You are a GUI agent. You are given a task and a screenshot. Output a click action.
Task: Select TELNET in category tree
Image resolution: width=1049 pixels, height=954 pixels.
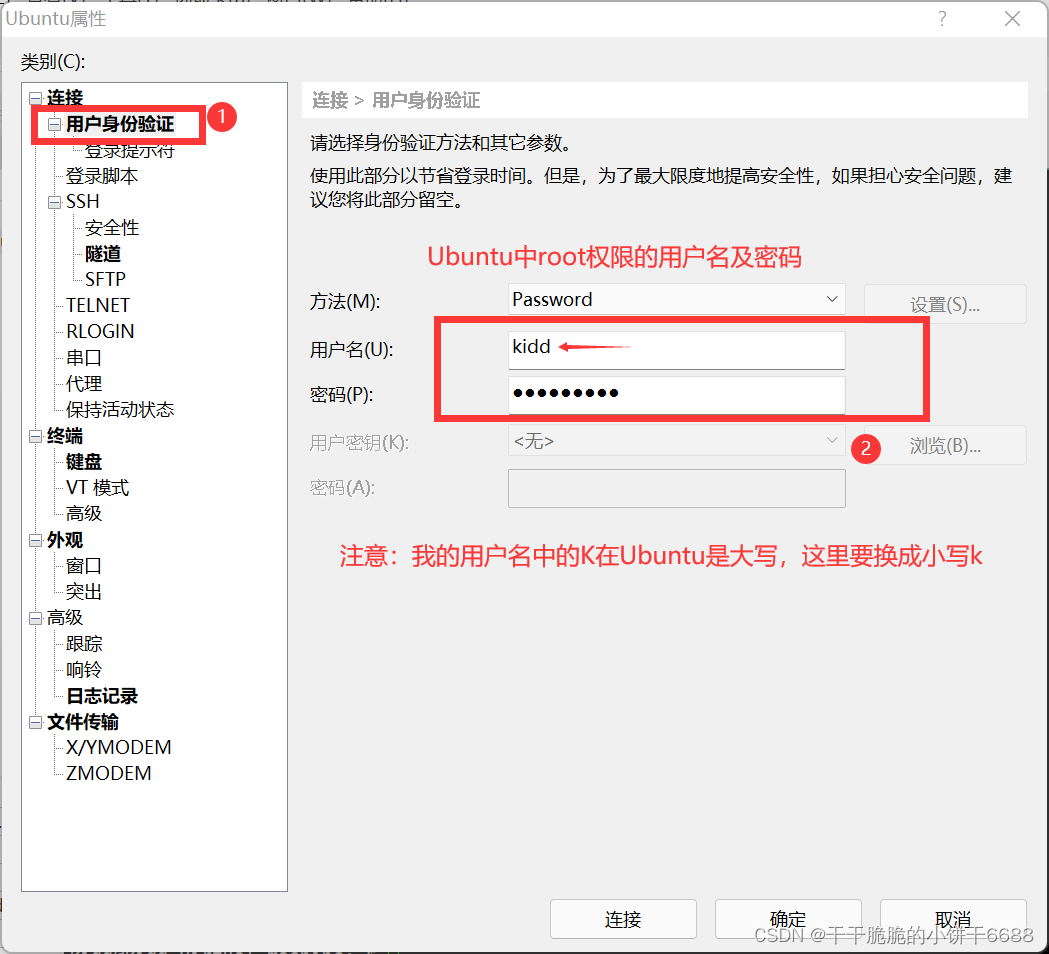pyautogui.click(x=98, y=306)
